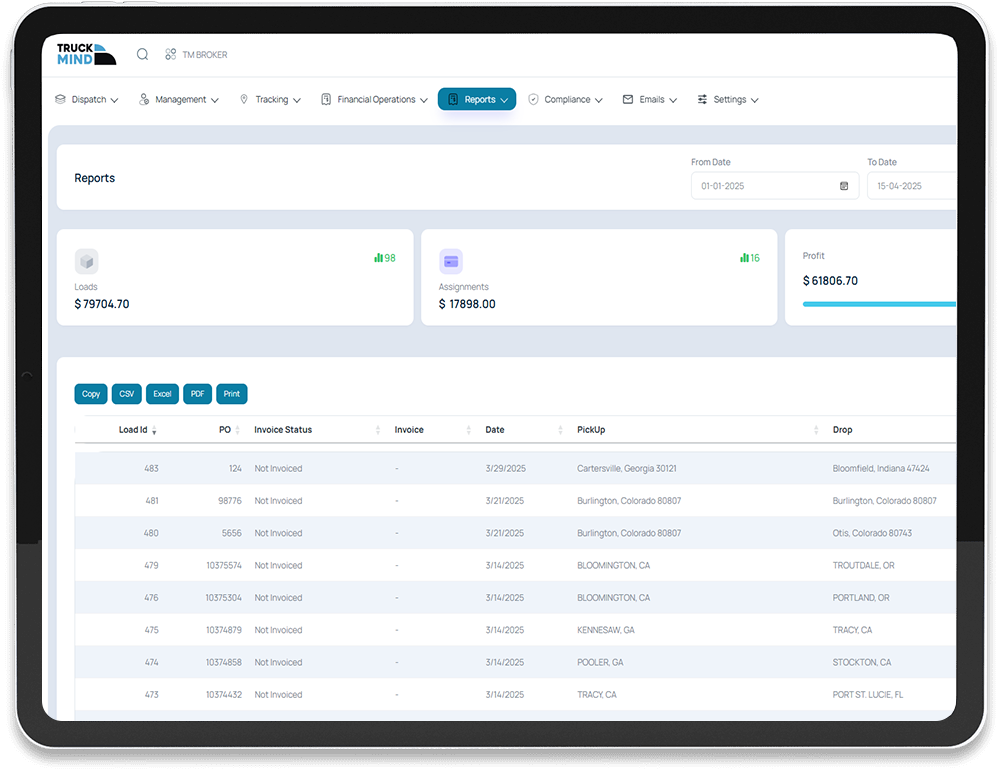
Task: Click the Settings sliders icon
Action: [x=702, y=99]
